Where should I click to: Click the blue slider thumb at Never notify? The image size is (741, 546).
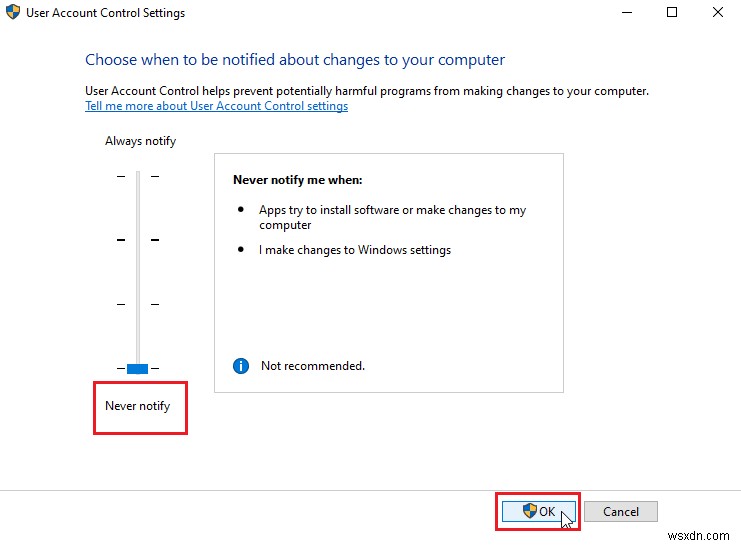pyautogui.click(x=137, y=369)
